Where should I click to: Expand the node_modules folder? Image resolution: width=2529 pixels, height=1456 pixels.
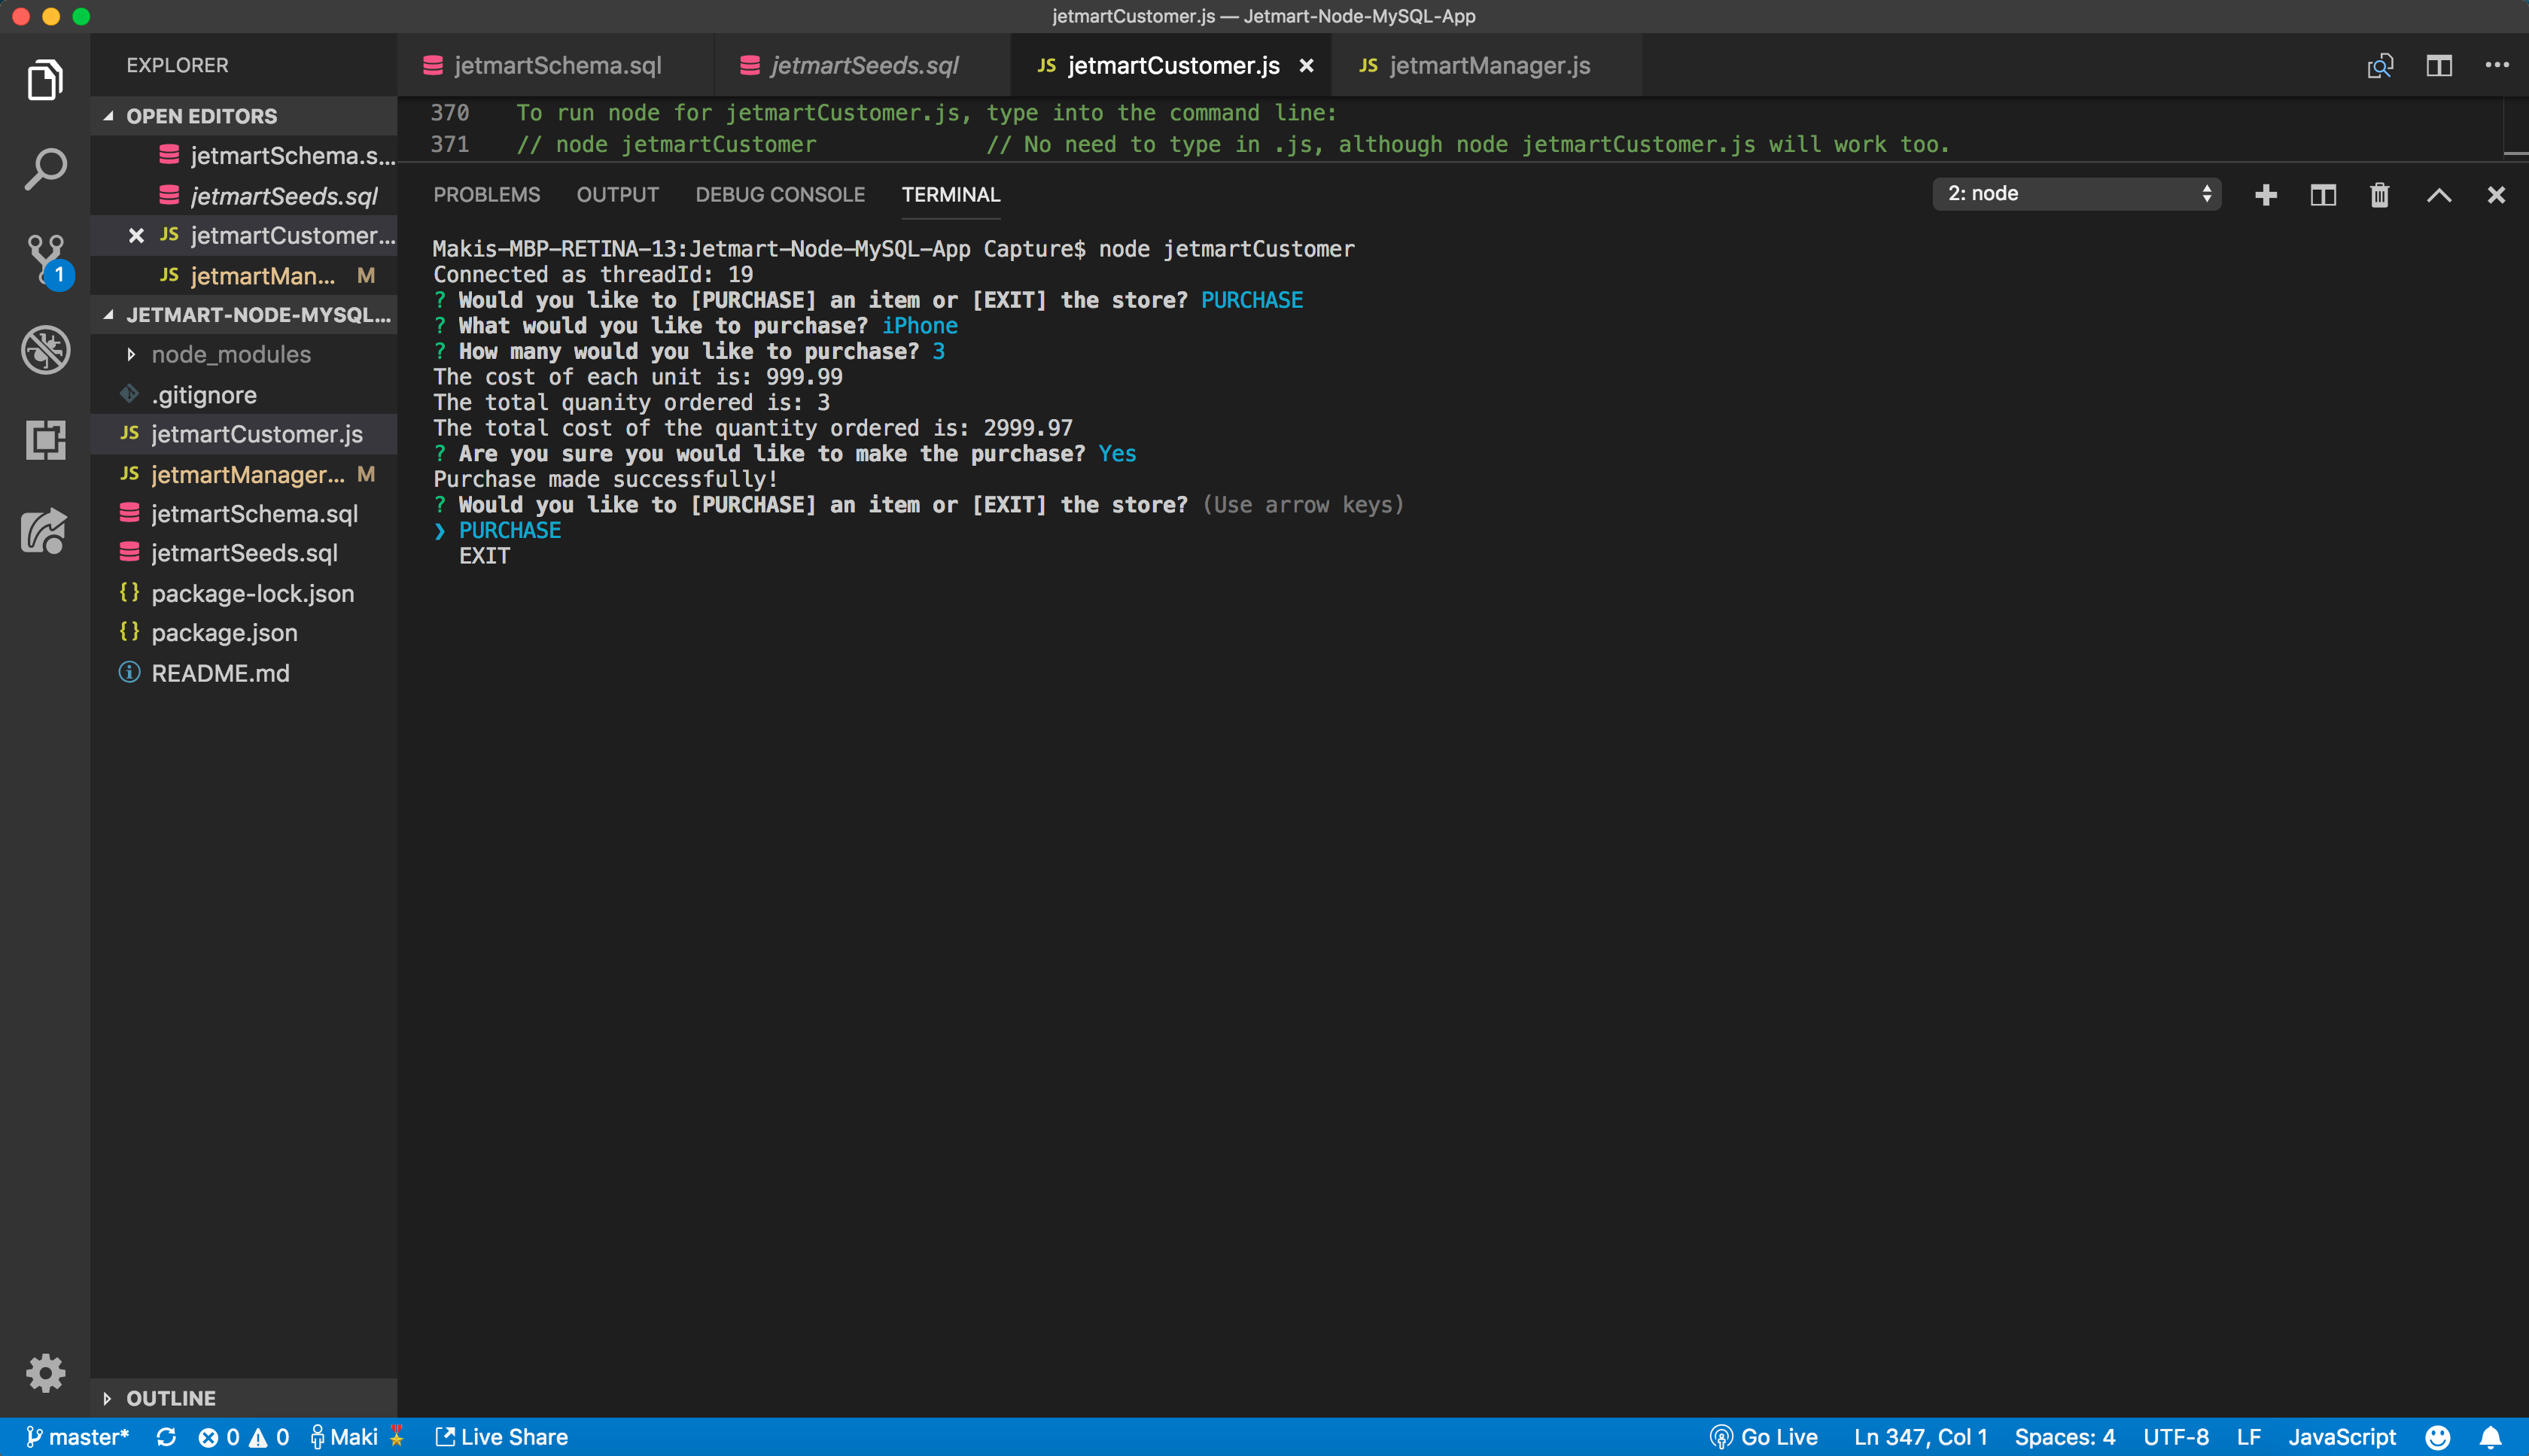[230, 355]
